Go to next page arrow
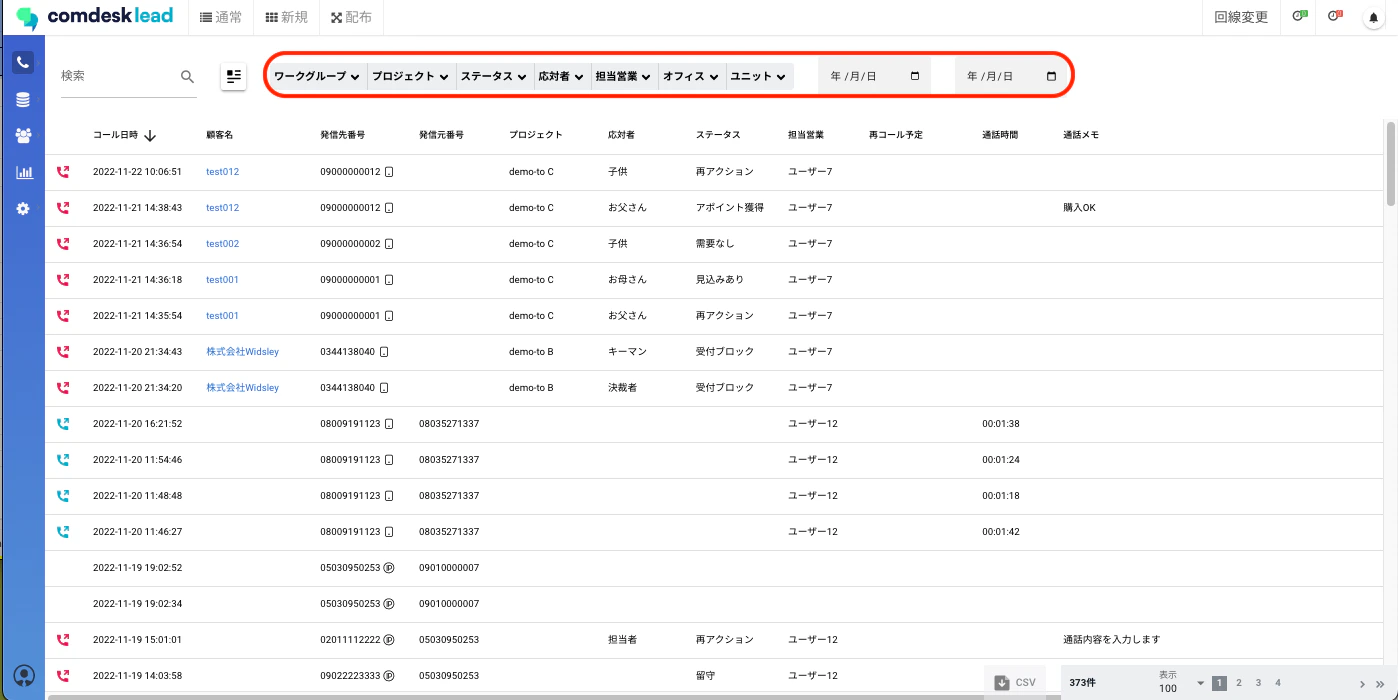This screenshot has height=700, width=1398. (1362, 683)
